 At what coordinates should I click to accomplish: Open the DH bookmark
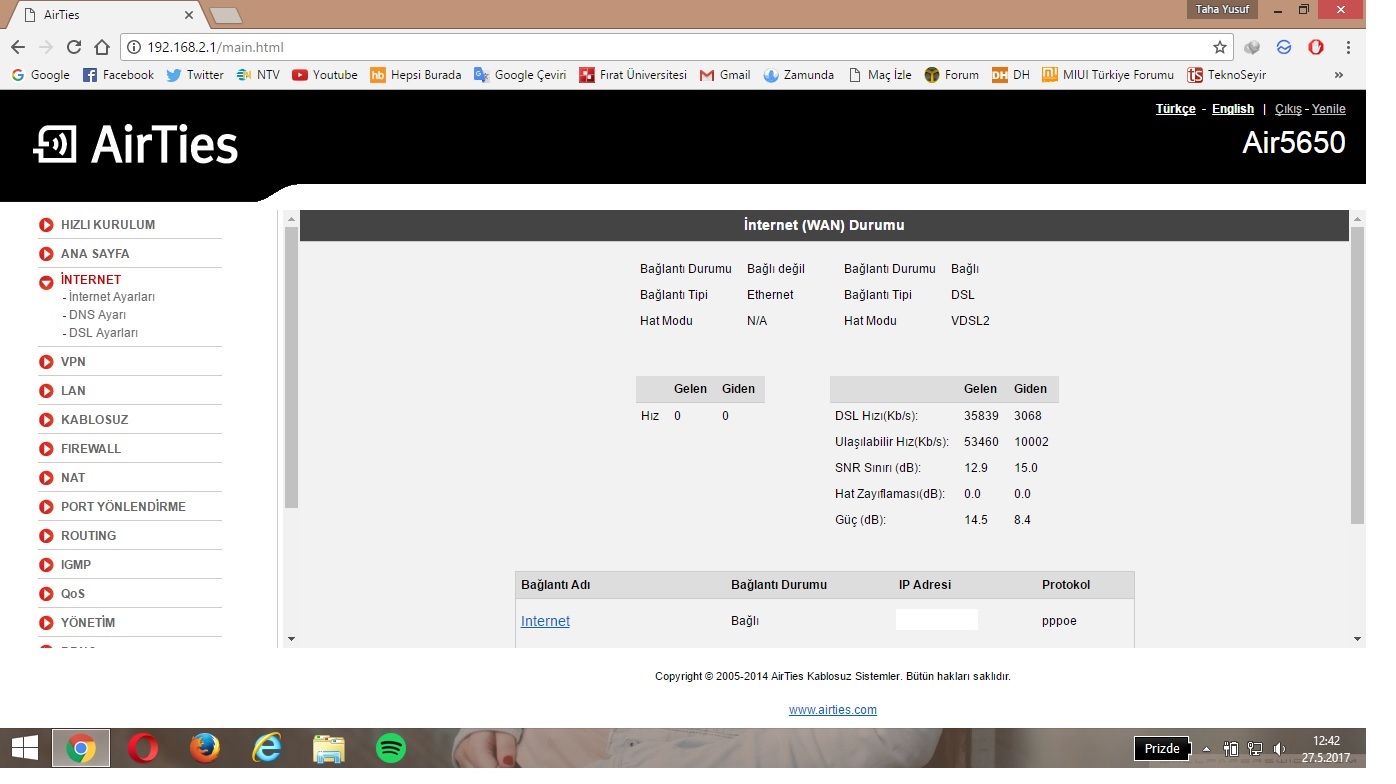(x=1011, y=75)
